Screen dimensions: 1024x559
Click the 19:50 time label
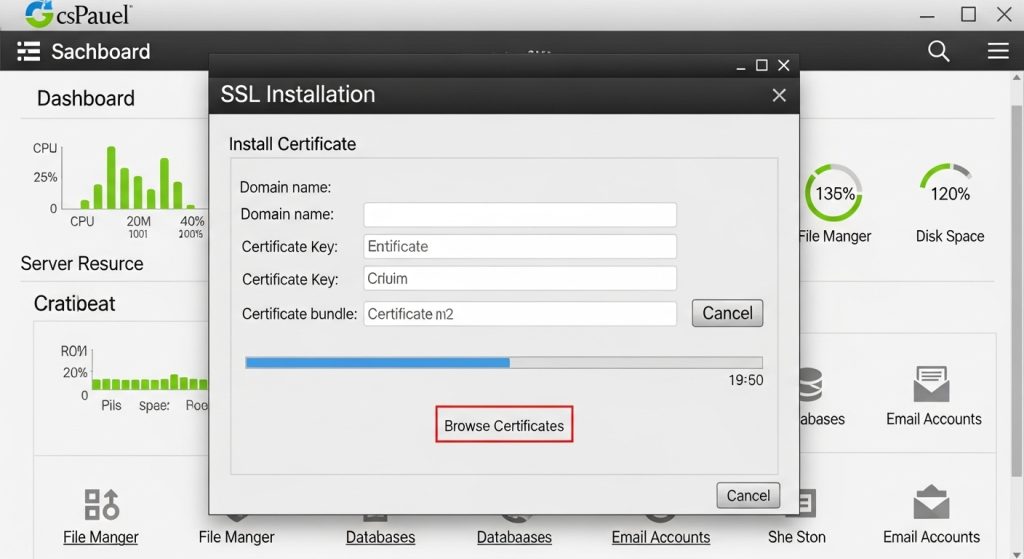pyautogui.click(x=746, y=380)
